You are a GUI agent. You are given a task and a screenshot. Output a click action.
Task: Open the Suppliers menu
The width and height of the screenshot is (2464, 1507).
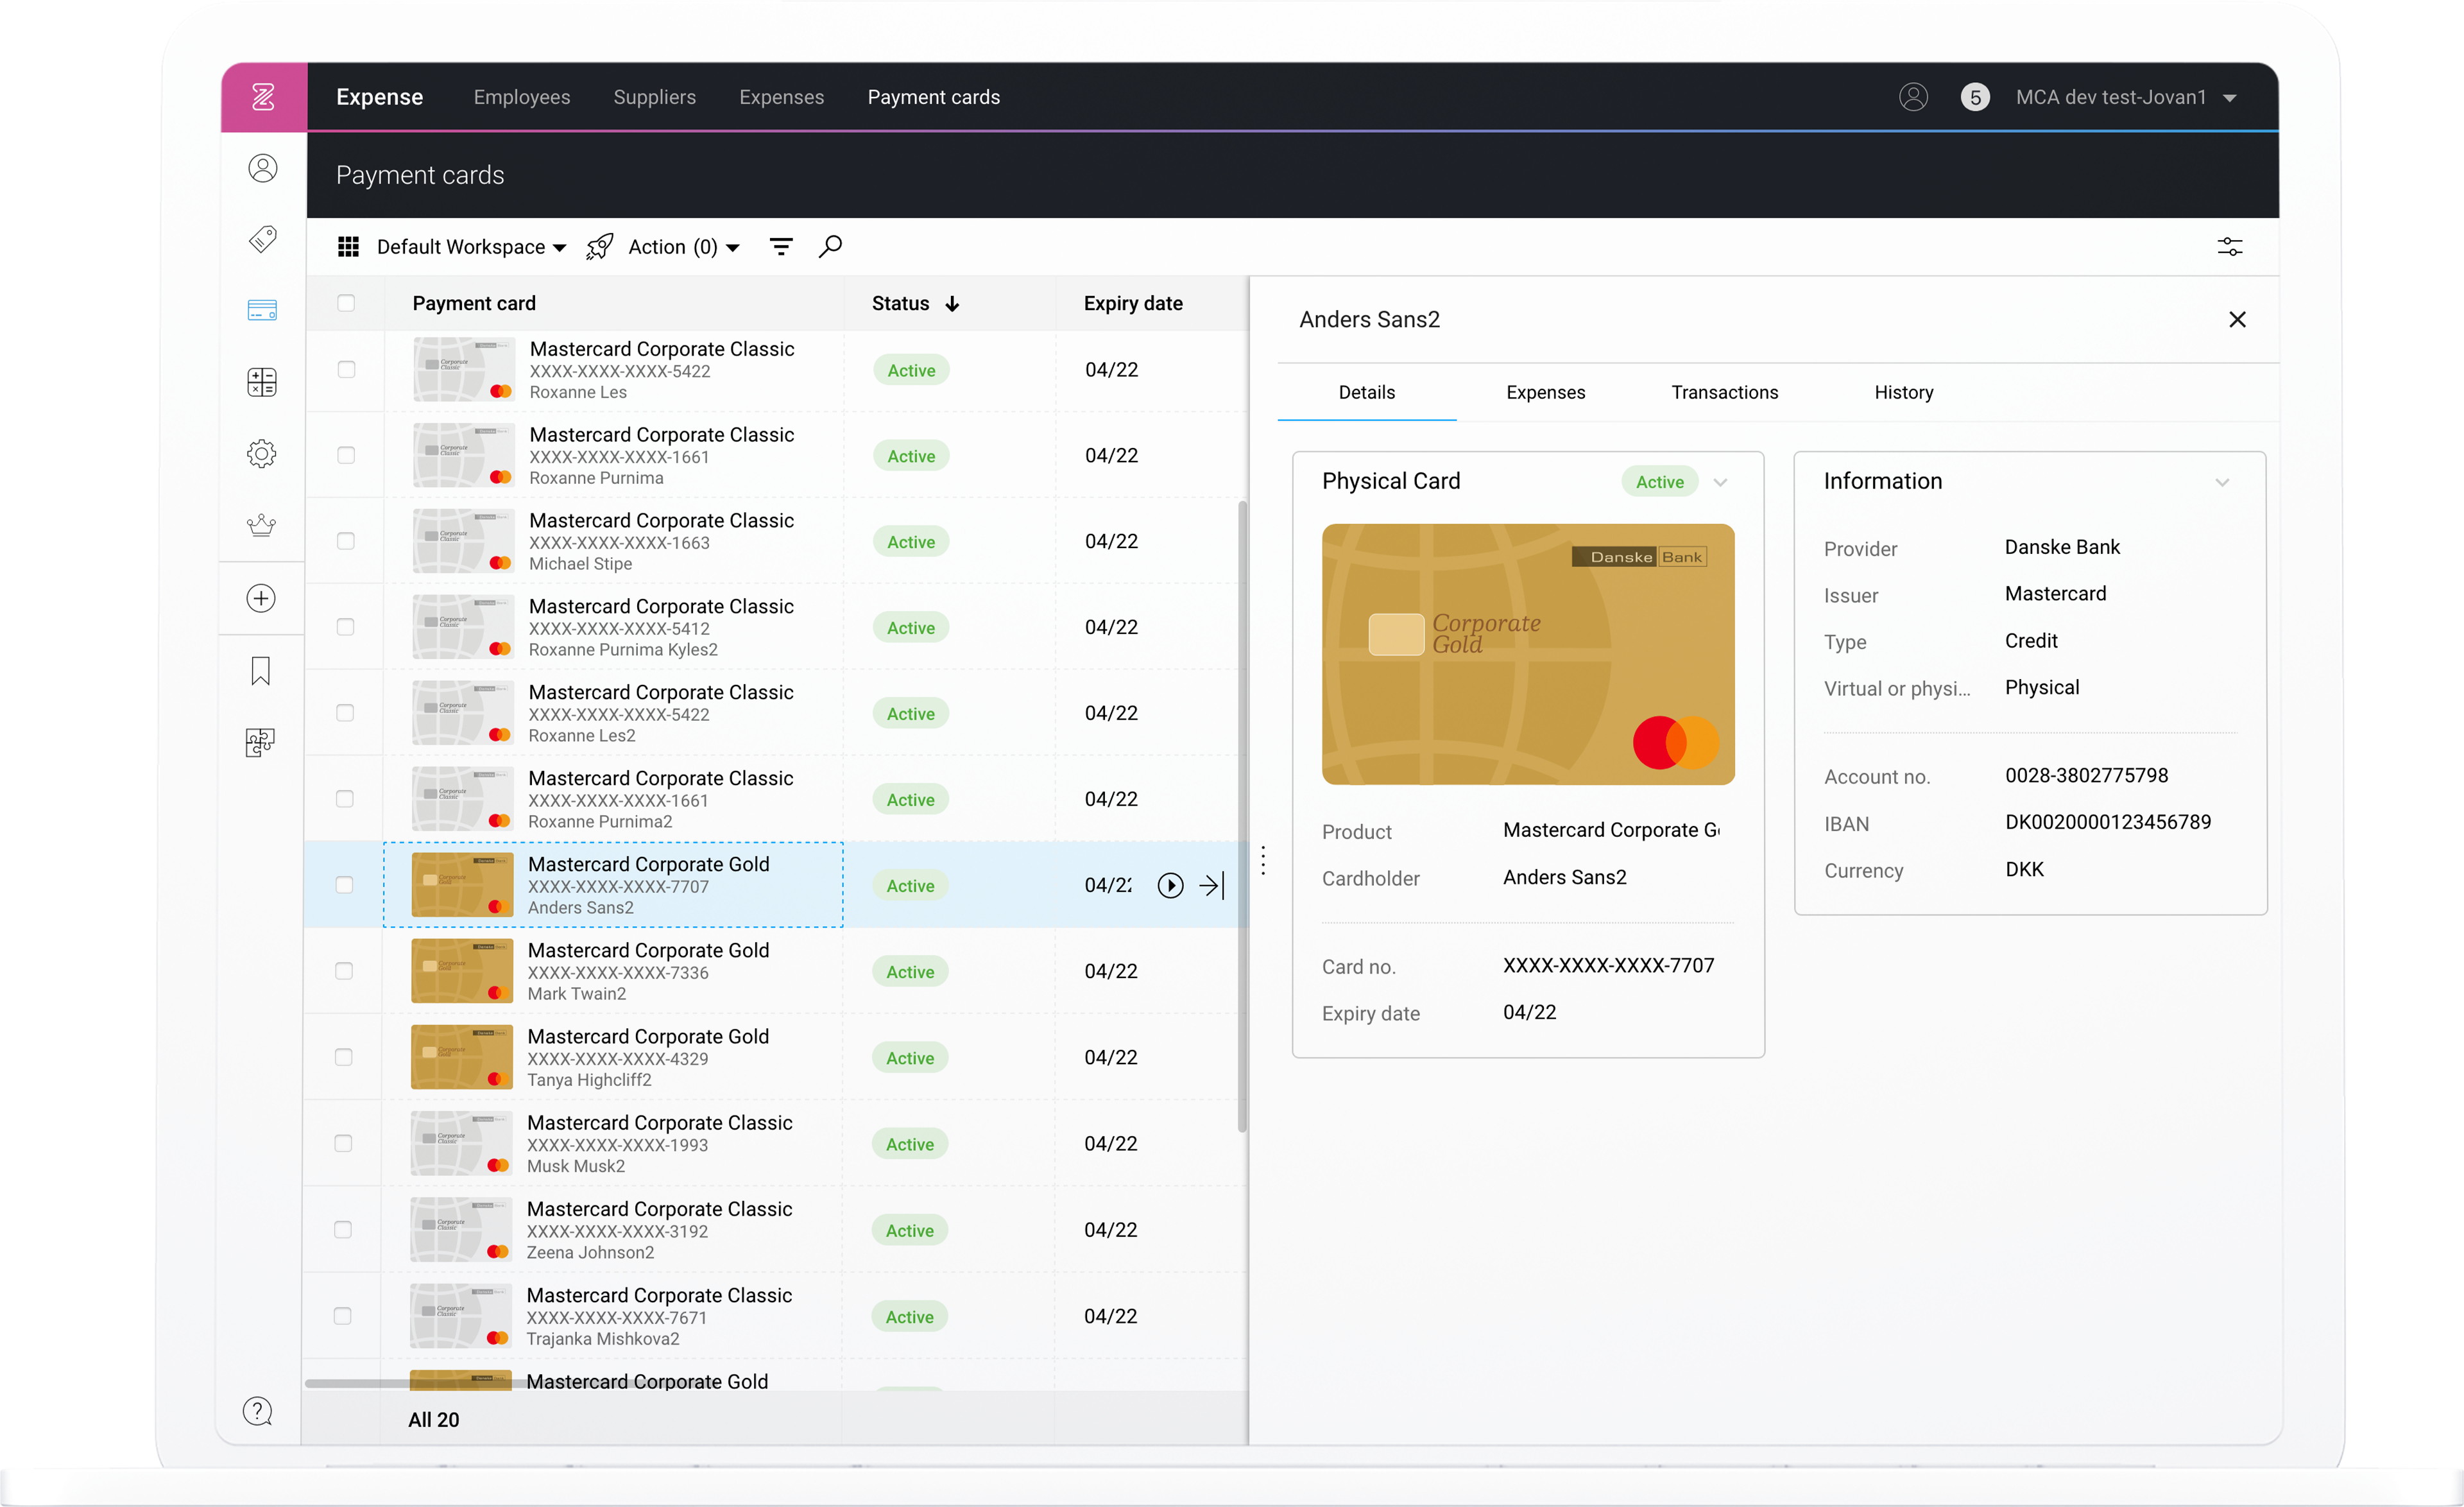point(655,97)
